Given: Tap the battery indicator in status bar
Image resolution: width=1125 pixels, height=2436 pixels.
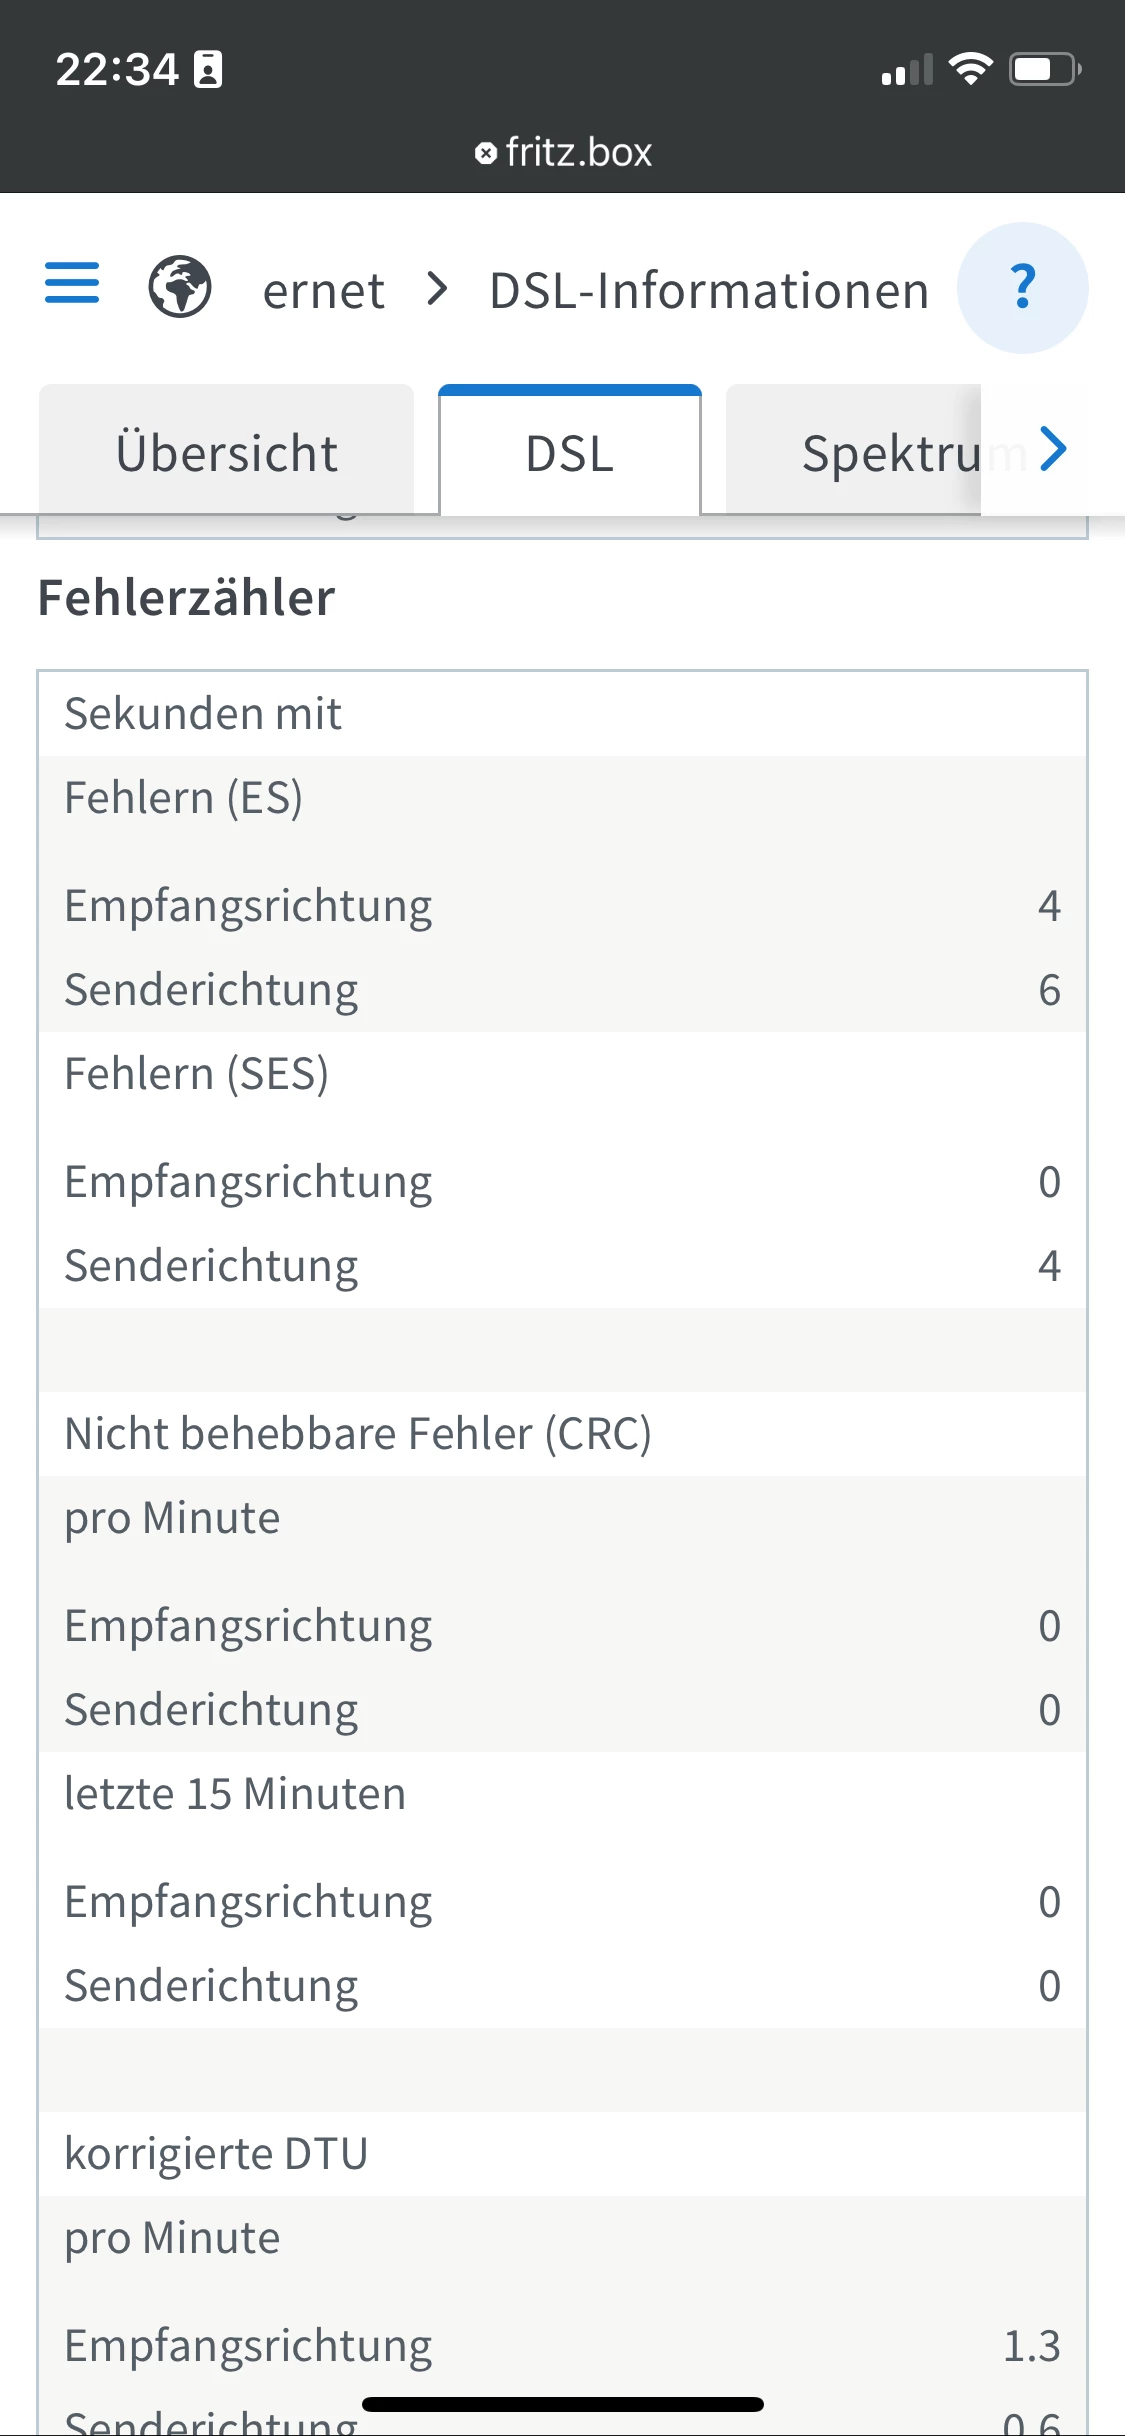Looking at the screenshot, I should point(1045,69).
